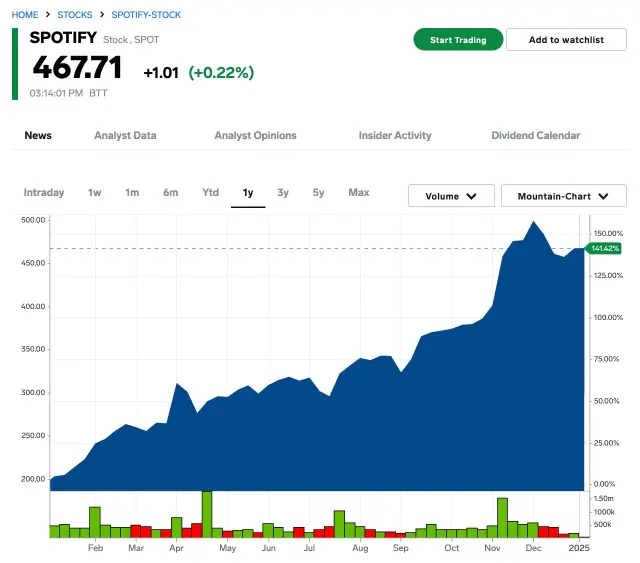Select the News tab
This screenshot has width=640, height=563.
coord(38,135)
